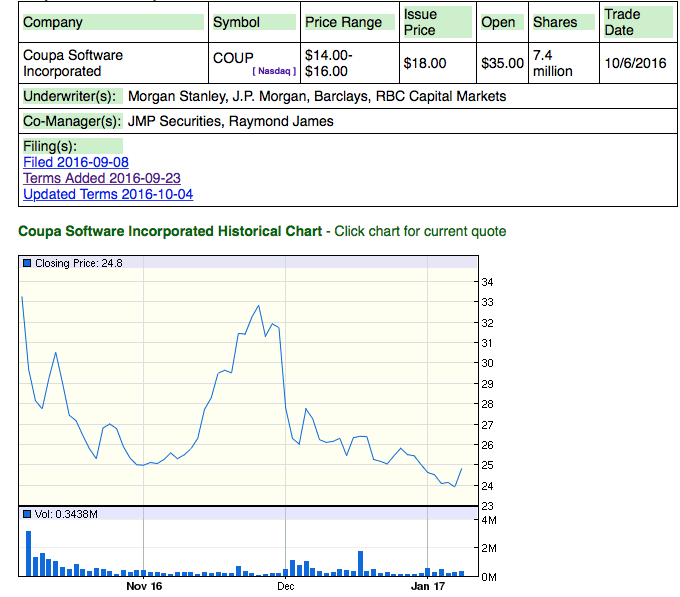The image size is (680, 597).
Task: Click the Underwriter(s) label
Action: click(70, 96)
